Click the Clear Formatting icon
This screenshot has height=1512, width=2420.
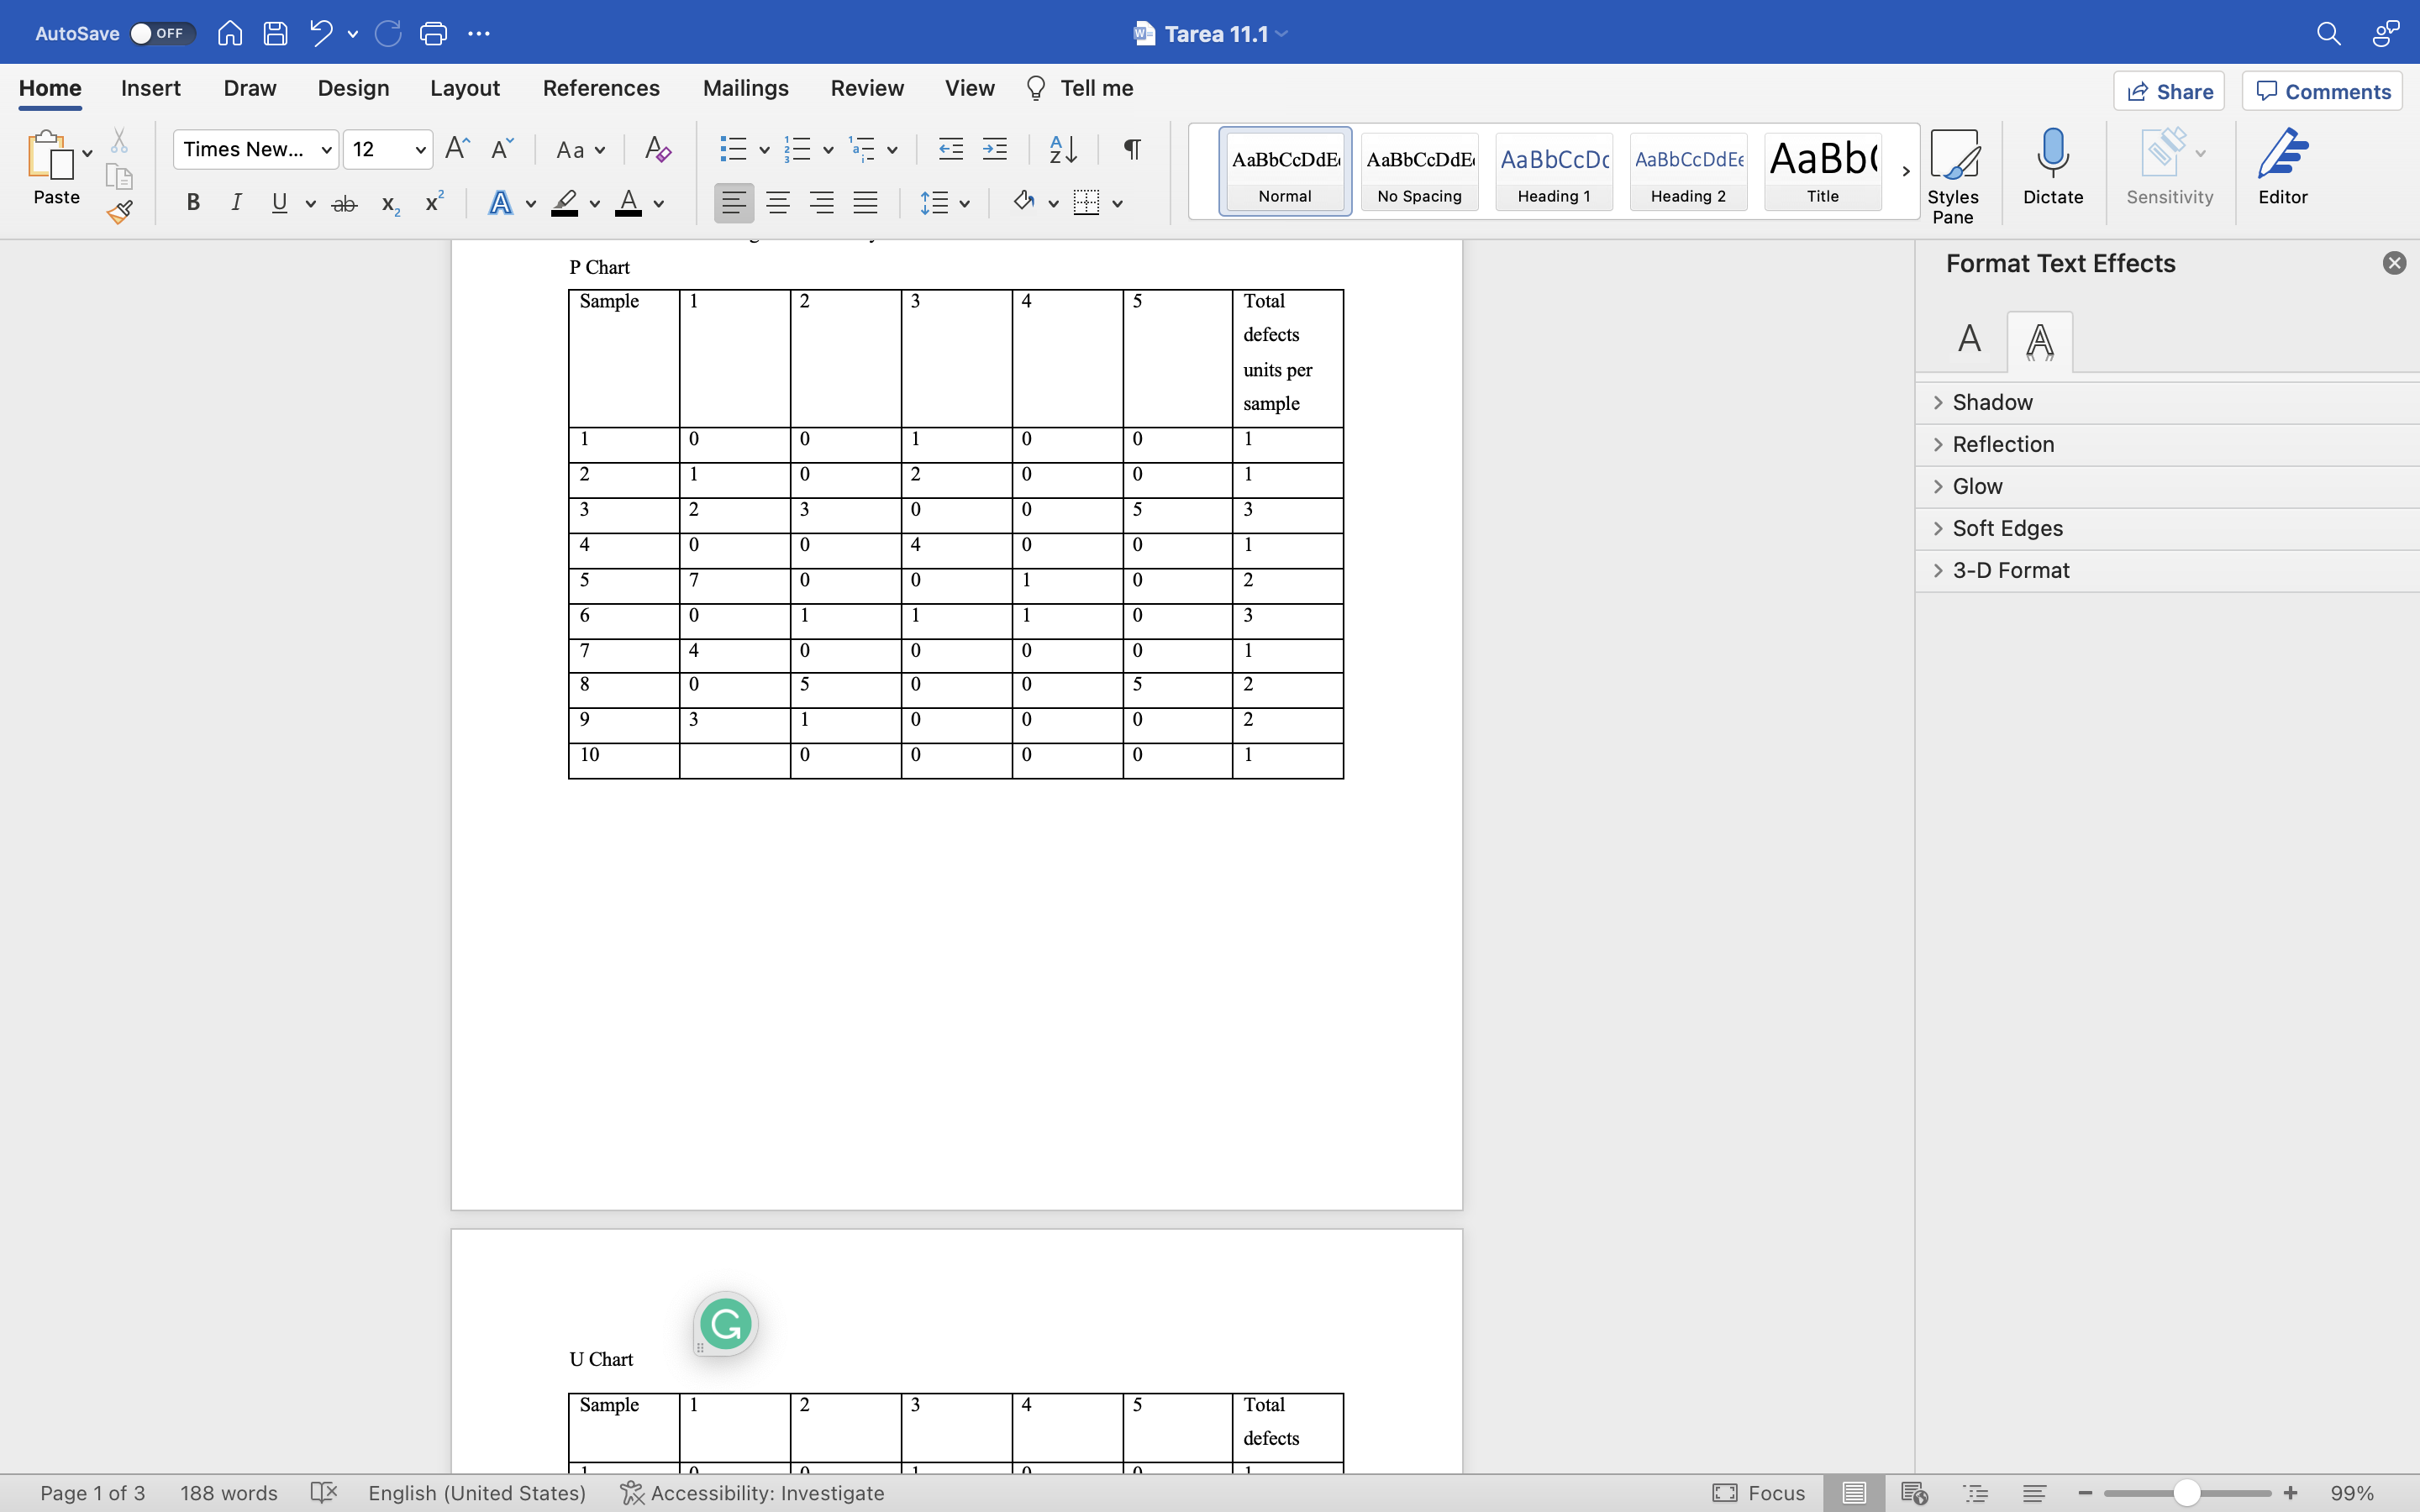pyautogui.click(x=657, y=150)
